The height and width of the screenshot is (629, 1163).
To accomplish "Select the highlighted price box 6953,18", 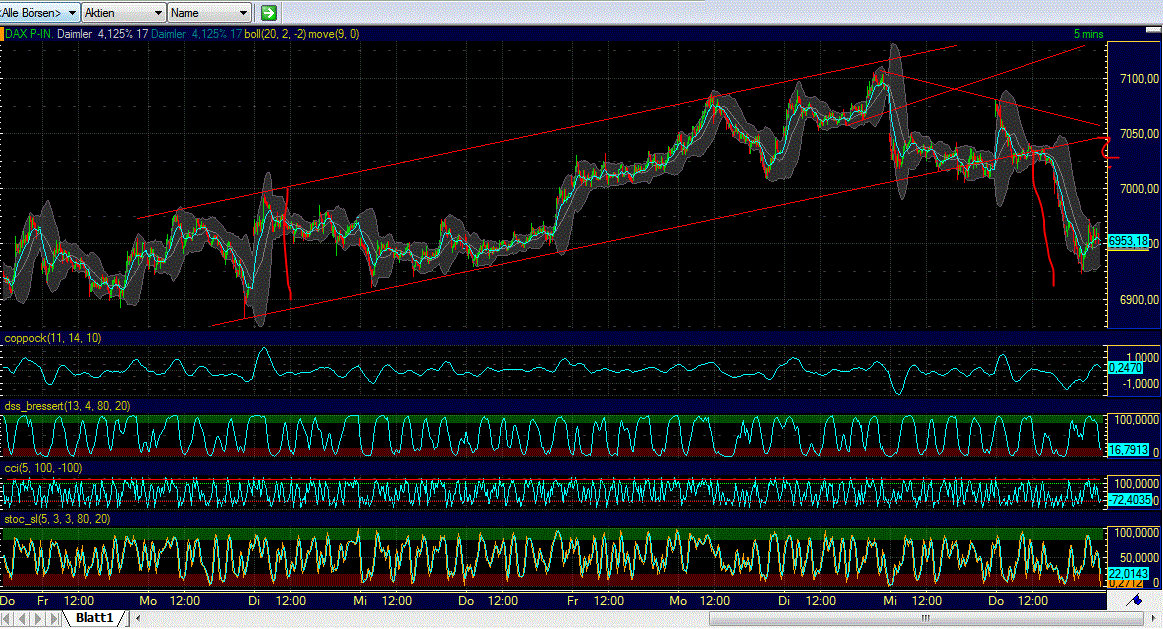I will click(1127, 240).
